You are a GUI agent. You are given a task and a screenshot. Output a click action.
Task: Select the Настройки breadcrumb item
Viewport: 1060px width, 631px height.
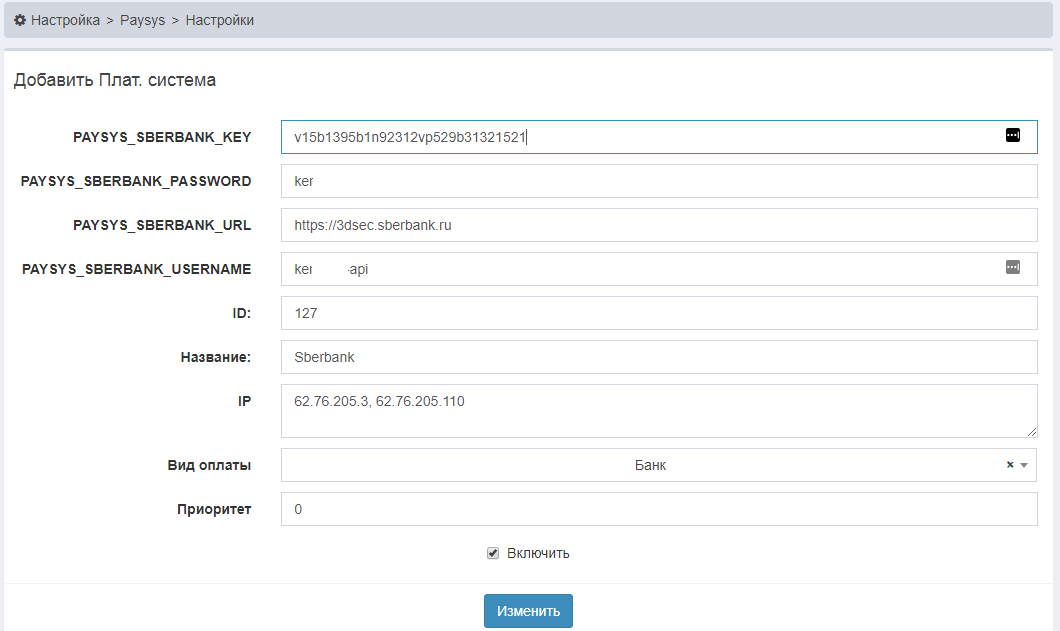pos(219,20)
